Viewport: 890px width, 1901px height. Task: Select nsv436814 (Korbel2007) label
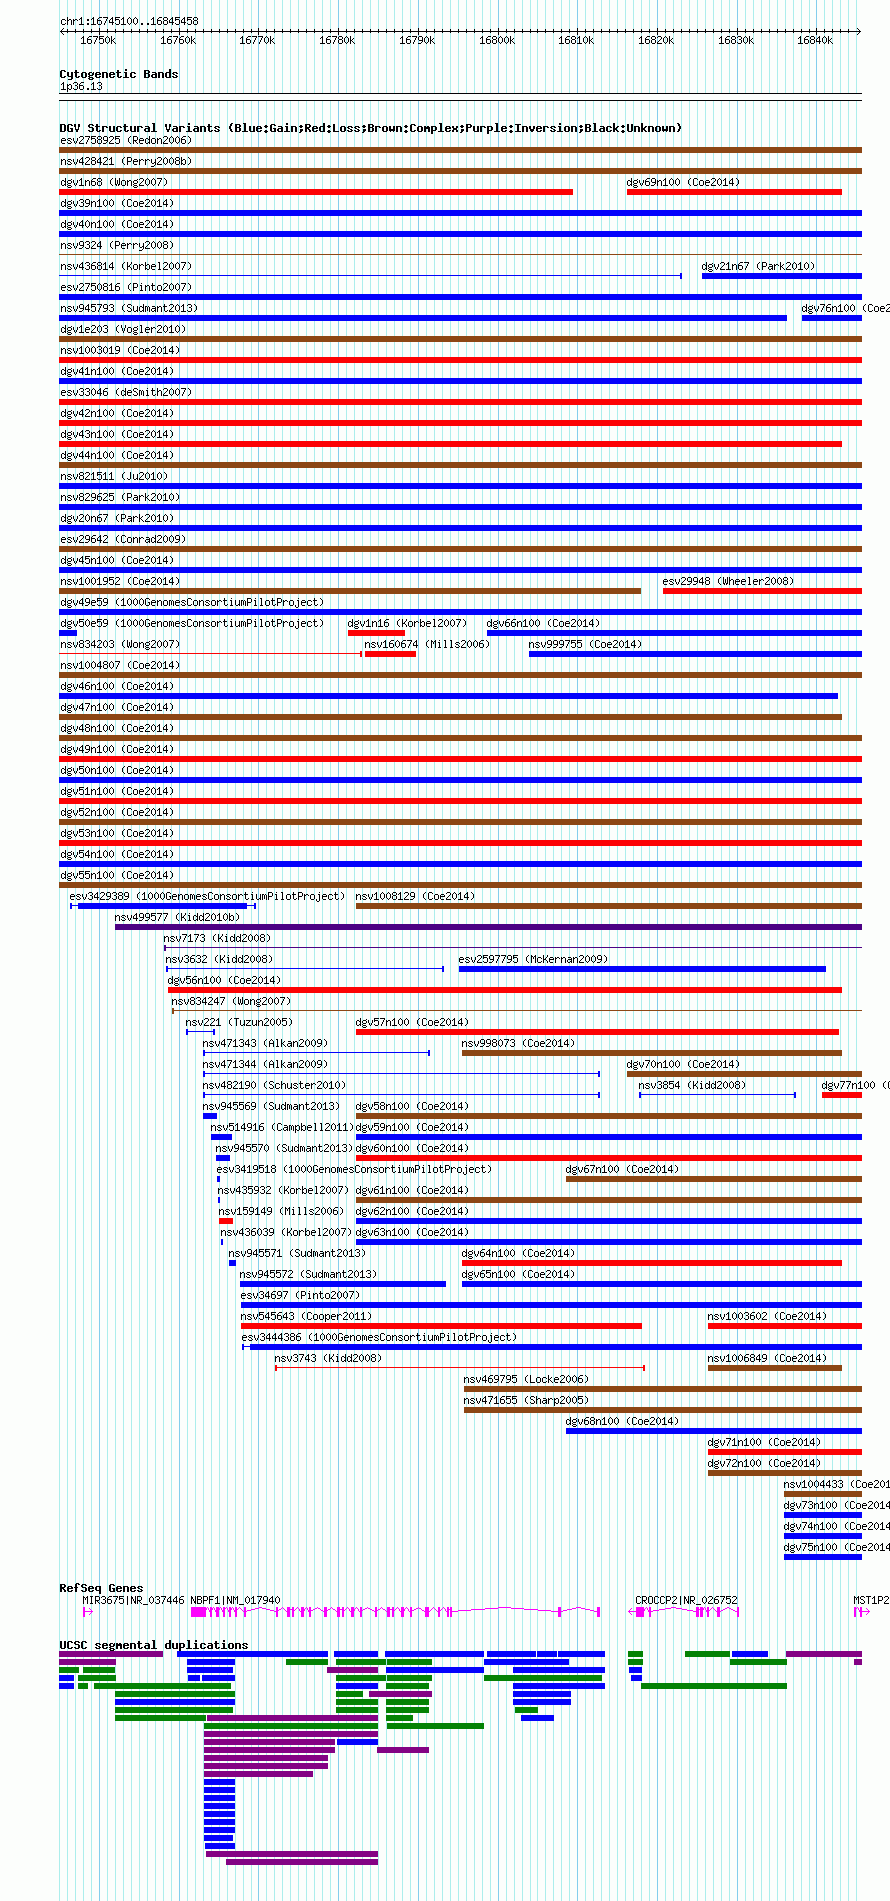click(126, 266)
